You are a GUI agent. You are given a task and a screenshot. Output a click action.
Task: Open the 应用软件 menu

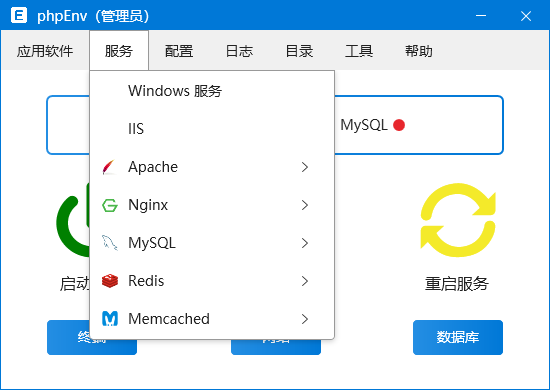coord(45,51)
